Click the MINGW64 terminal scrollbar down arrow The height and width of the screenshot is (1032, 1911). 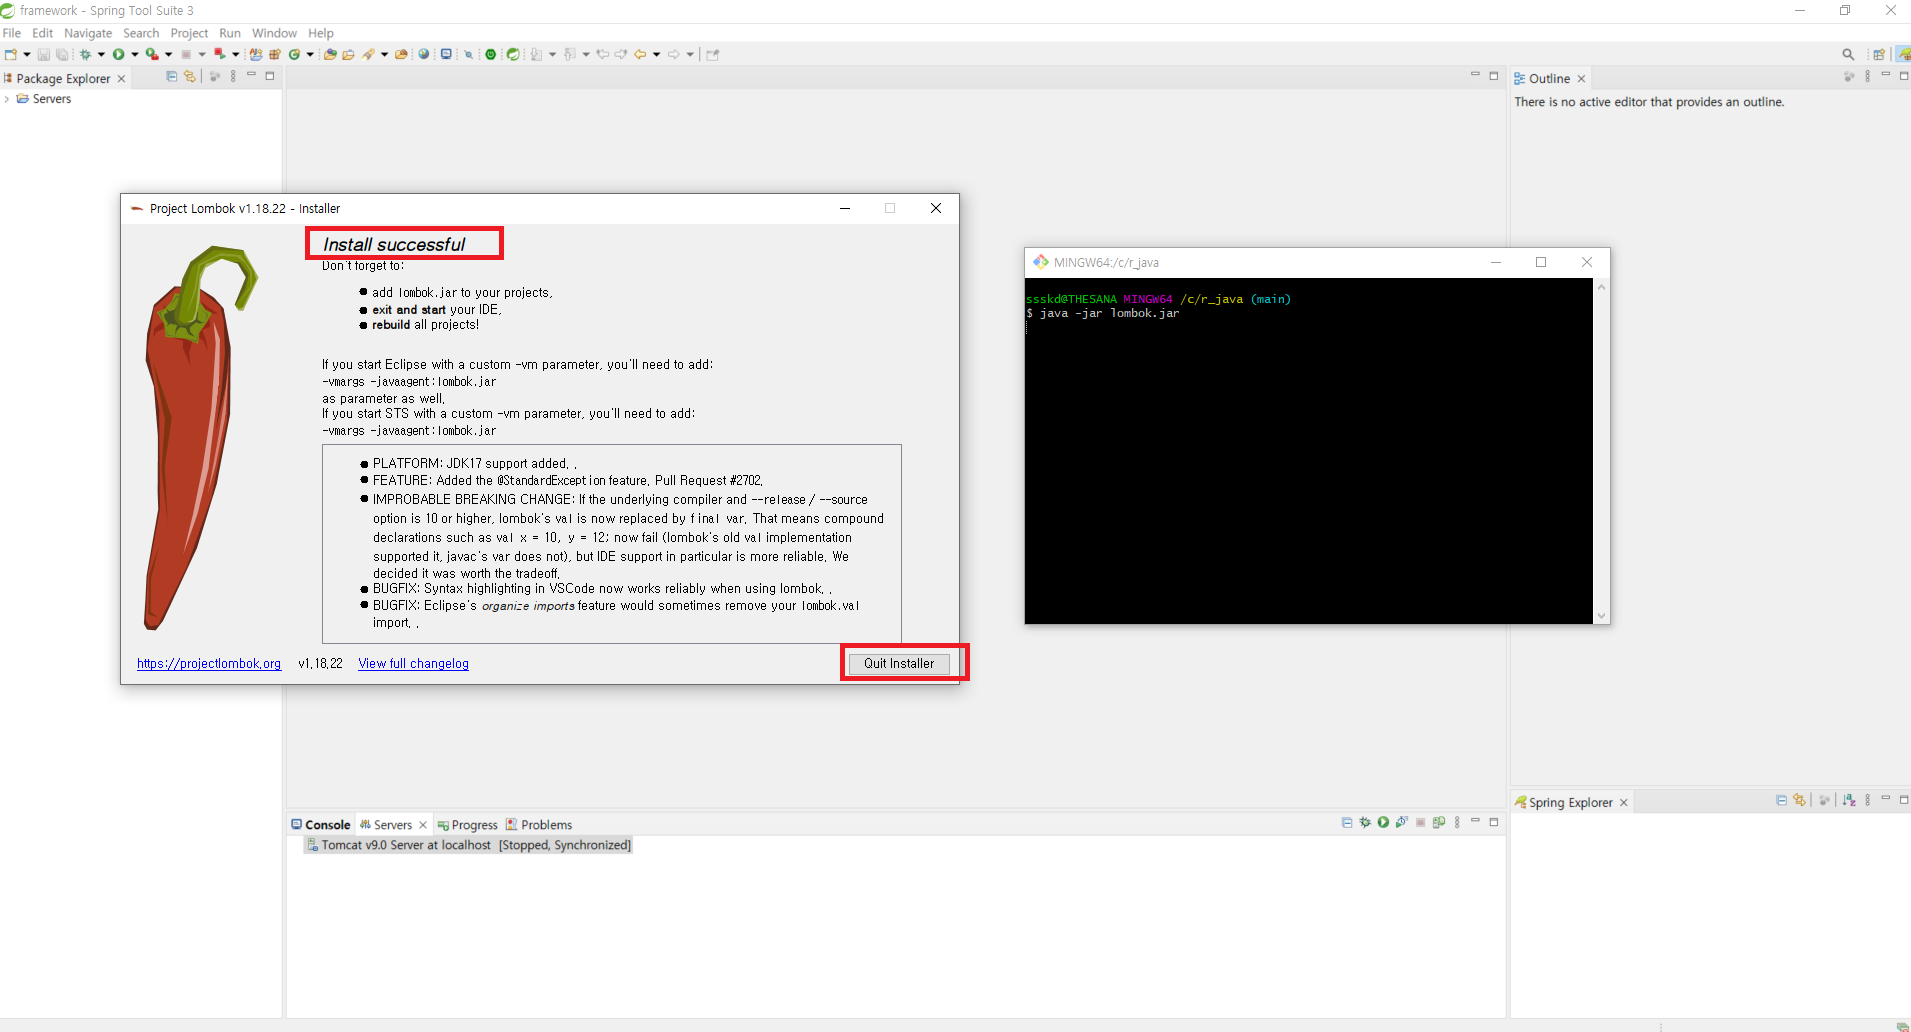[x=1602, y=616]
